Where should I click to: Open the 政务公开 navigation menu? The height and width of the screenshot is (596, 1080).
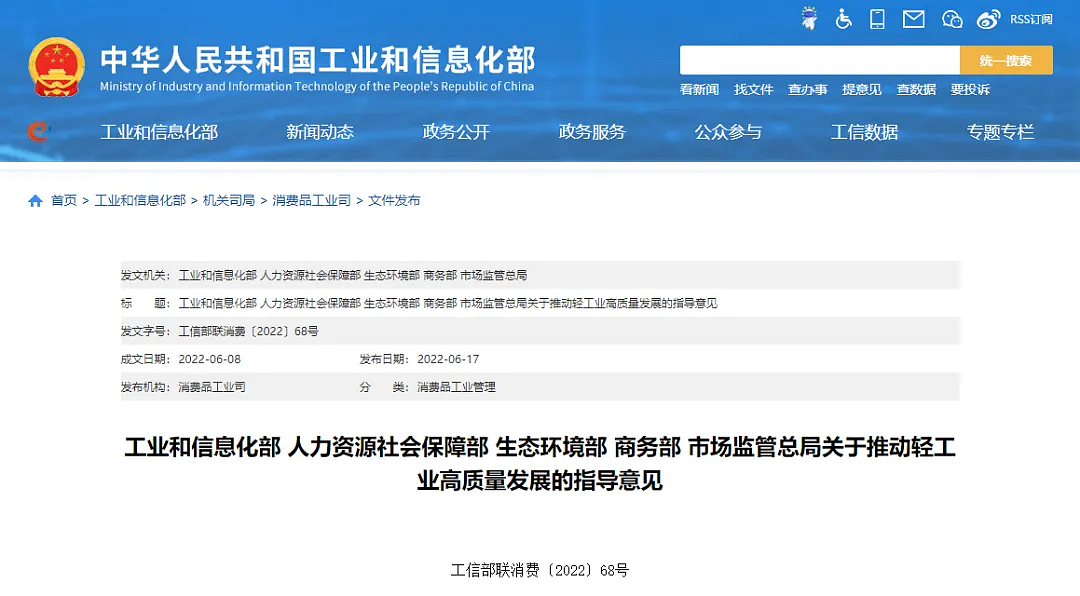click(x=456, y=132)
